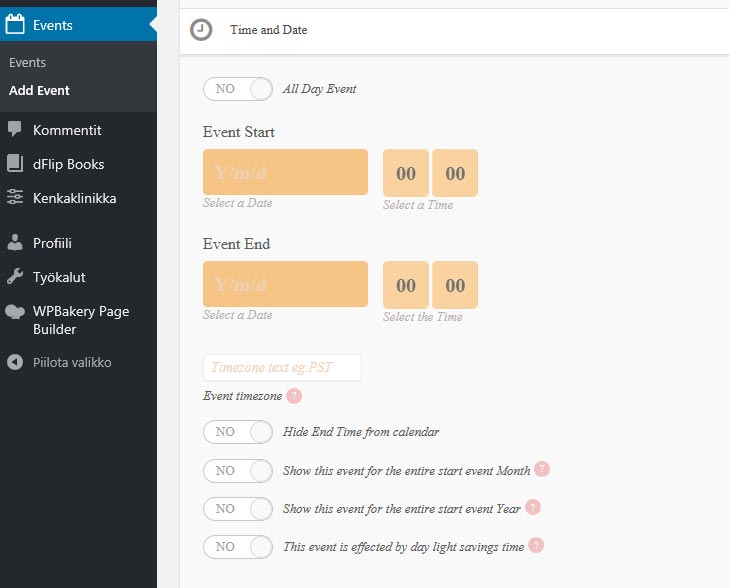Click the Työkalut wrench icon
This screenshot has height=588, width=729.
(x=15, y=277)
